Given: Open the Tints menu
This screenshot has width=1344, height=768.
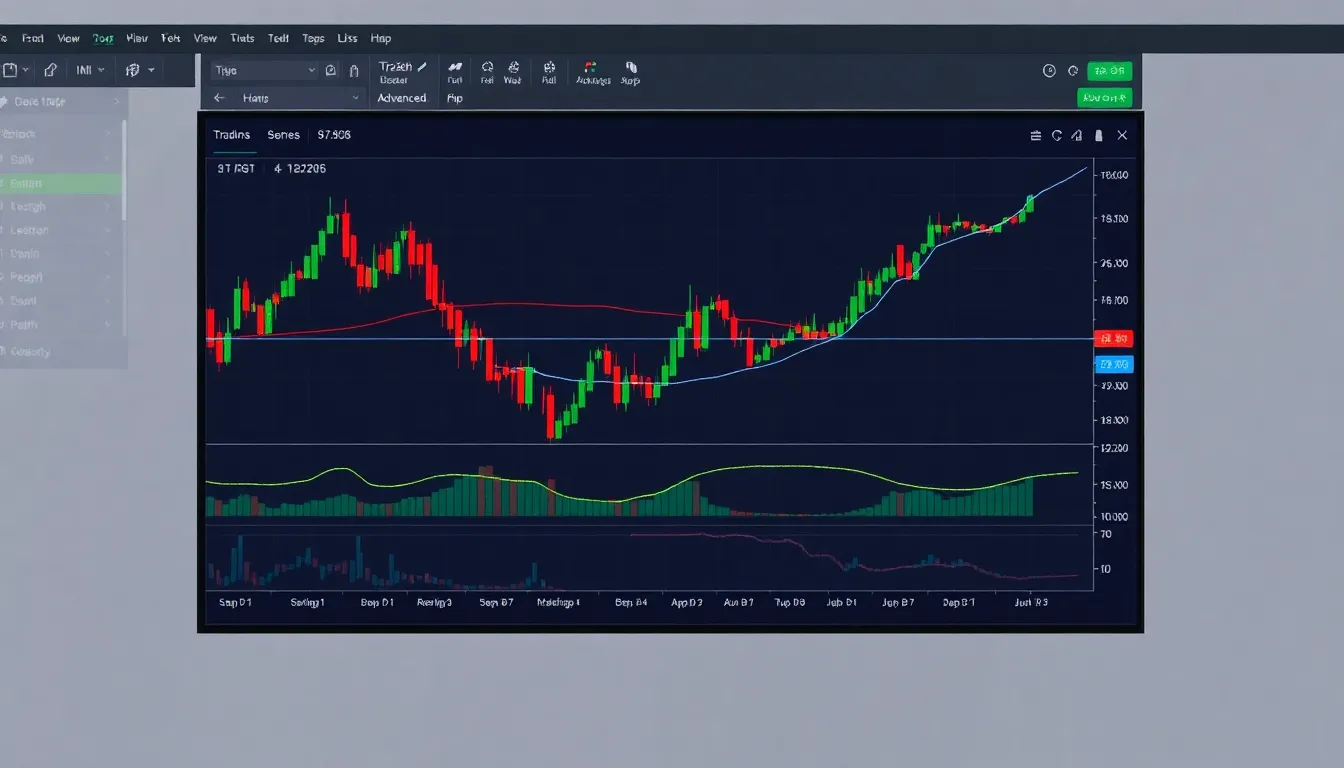Looking at the screenshot, I should click(242, 39).
